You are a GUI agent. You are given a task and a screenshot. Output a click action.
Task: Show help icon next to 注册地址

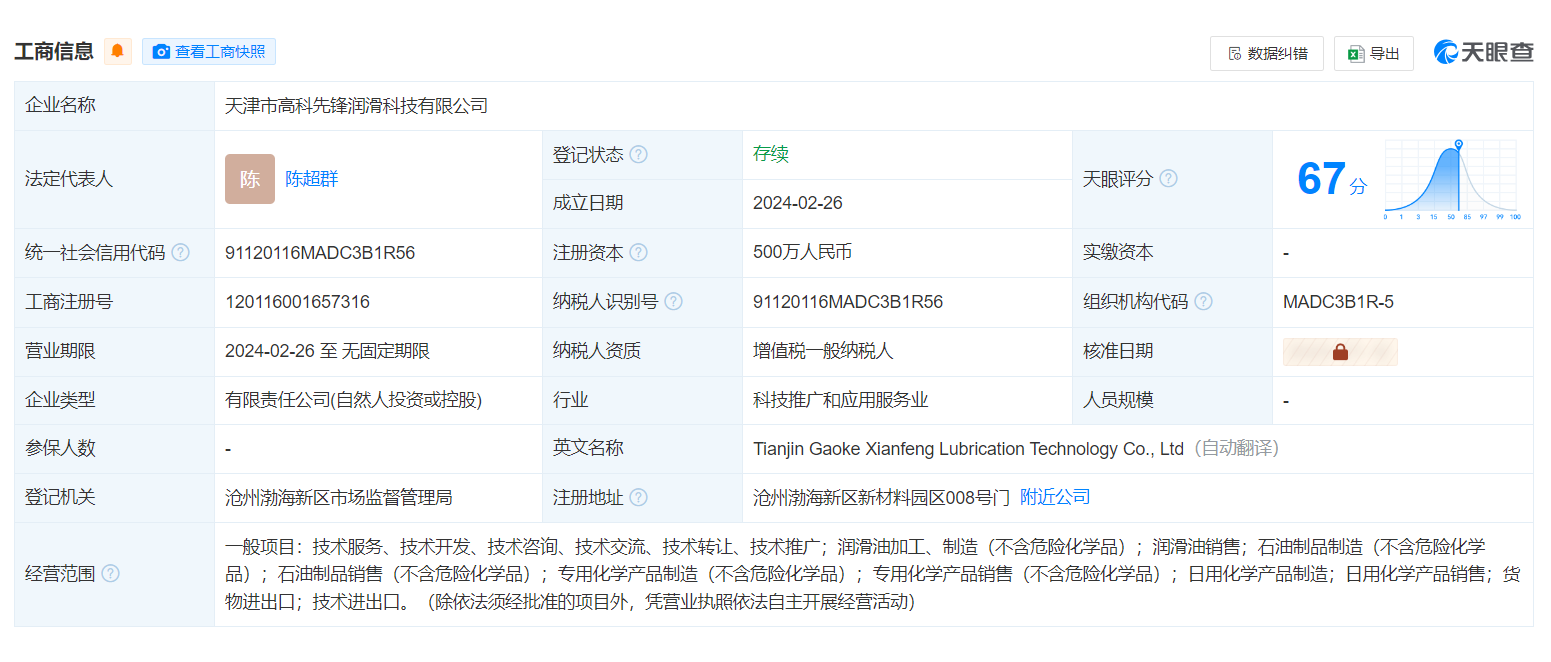[638, 498]
